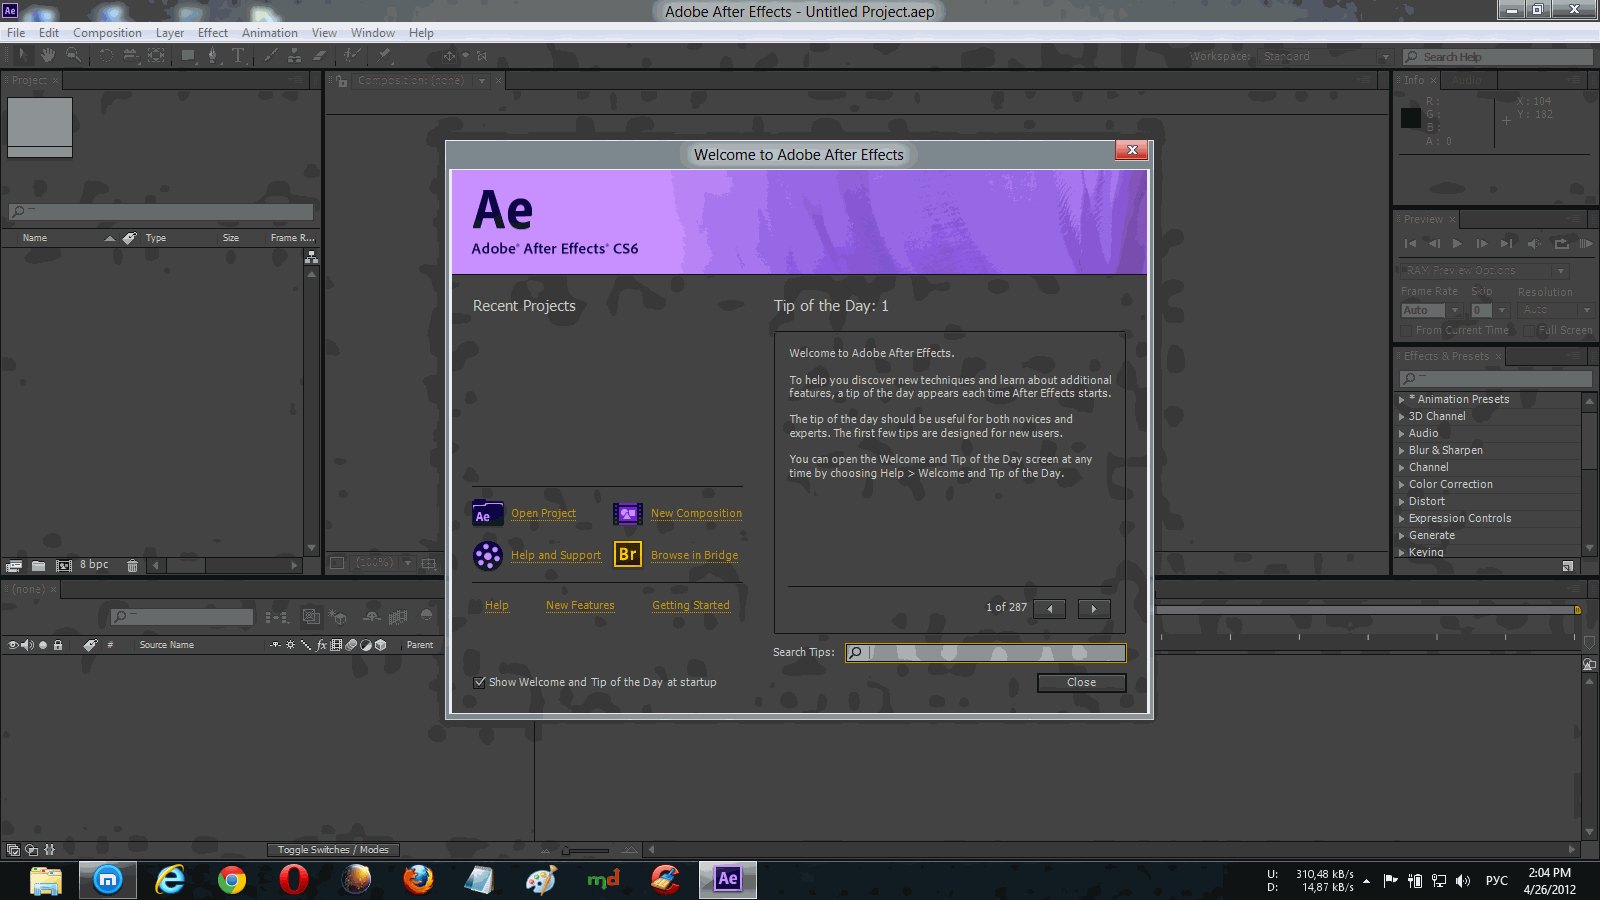Image resolution: width=1600 pixels, height=900 pixels.
Task: Click the timeline Draft 3D icon
Action: [x=338, y=617]
